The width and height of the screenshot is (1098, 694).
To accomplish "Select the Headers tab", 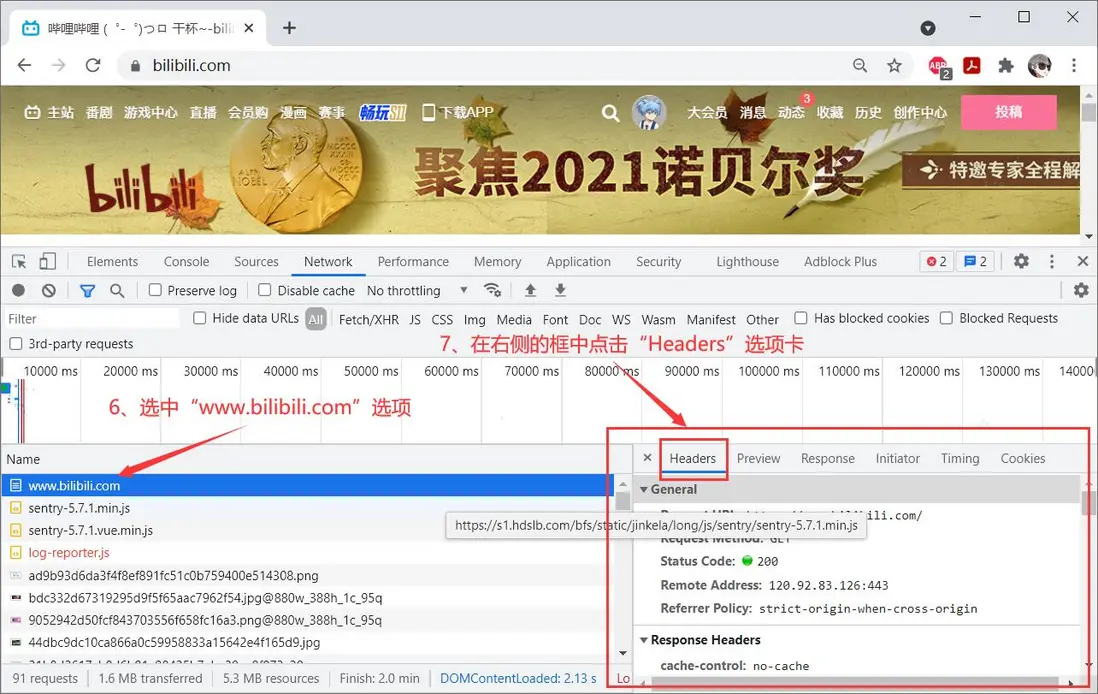I will click(x=693, y=459).
